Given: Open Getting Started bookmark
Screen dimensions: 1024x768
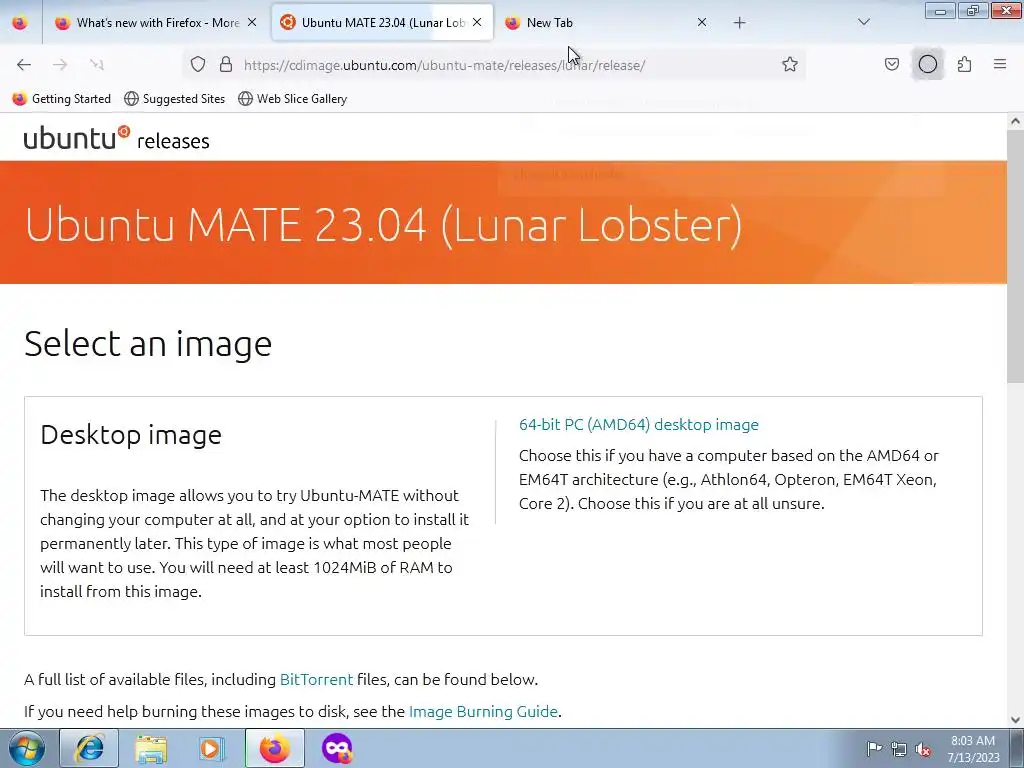Looking at the screenshot, I should point(62,99).
